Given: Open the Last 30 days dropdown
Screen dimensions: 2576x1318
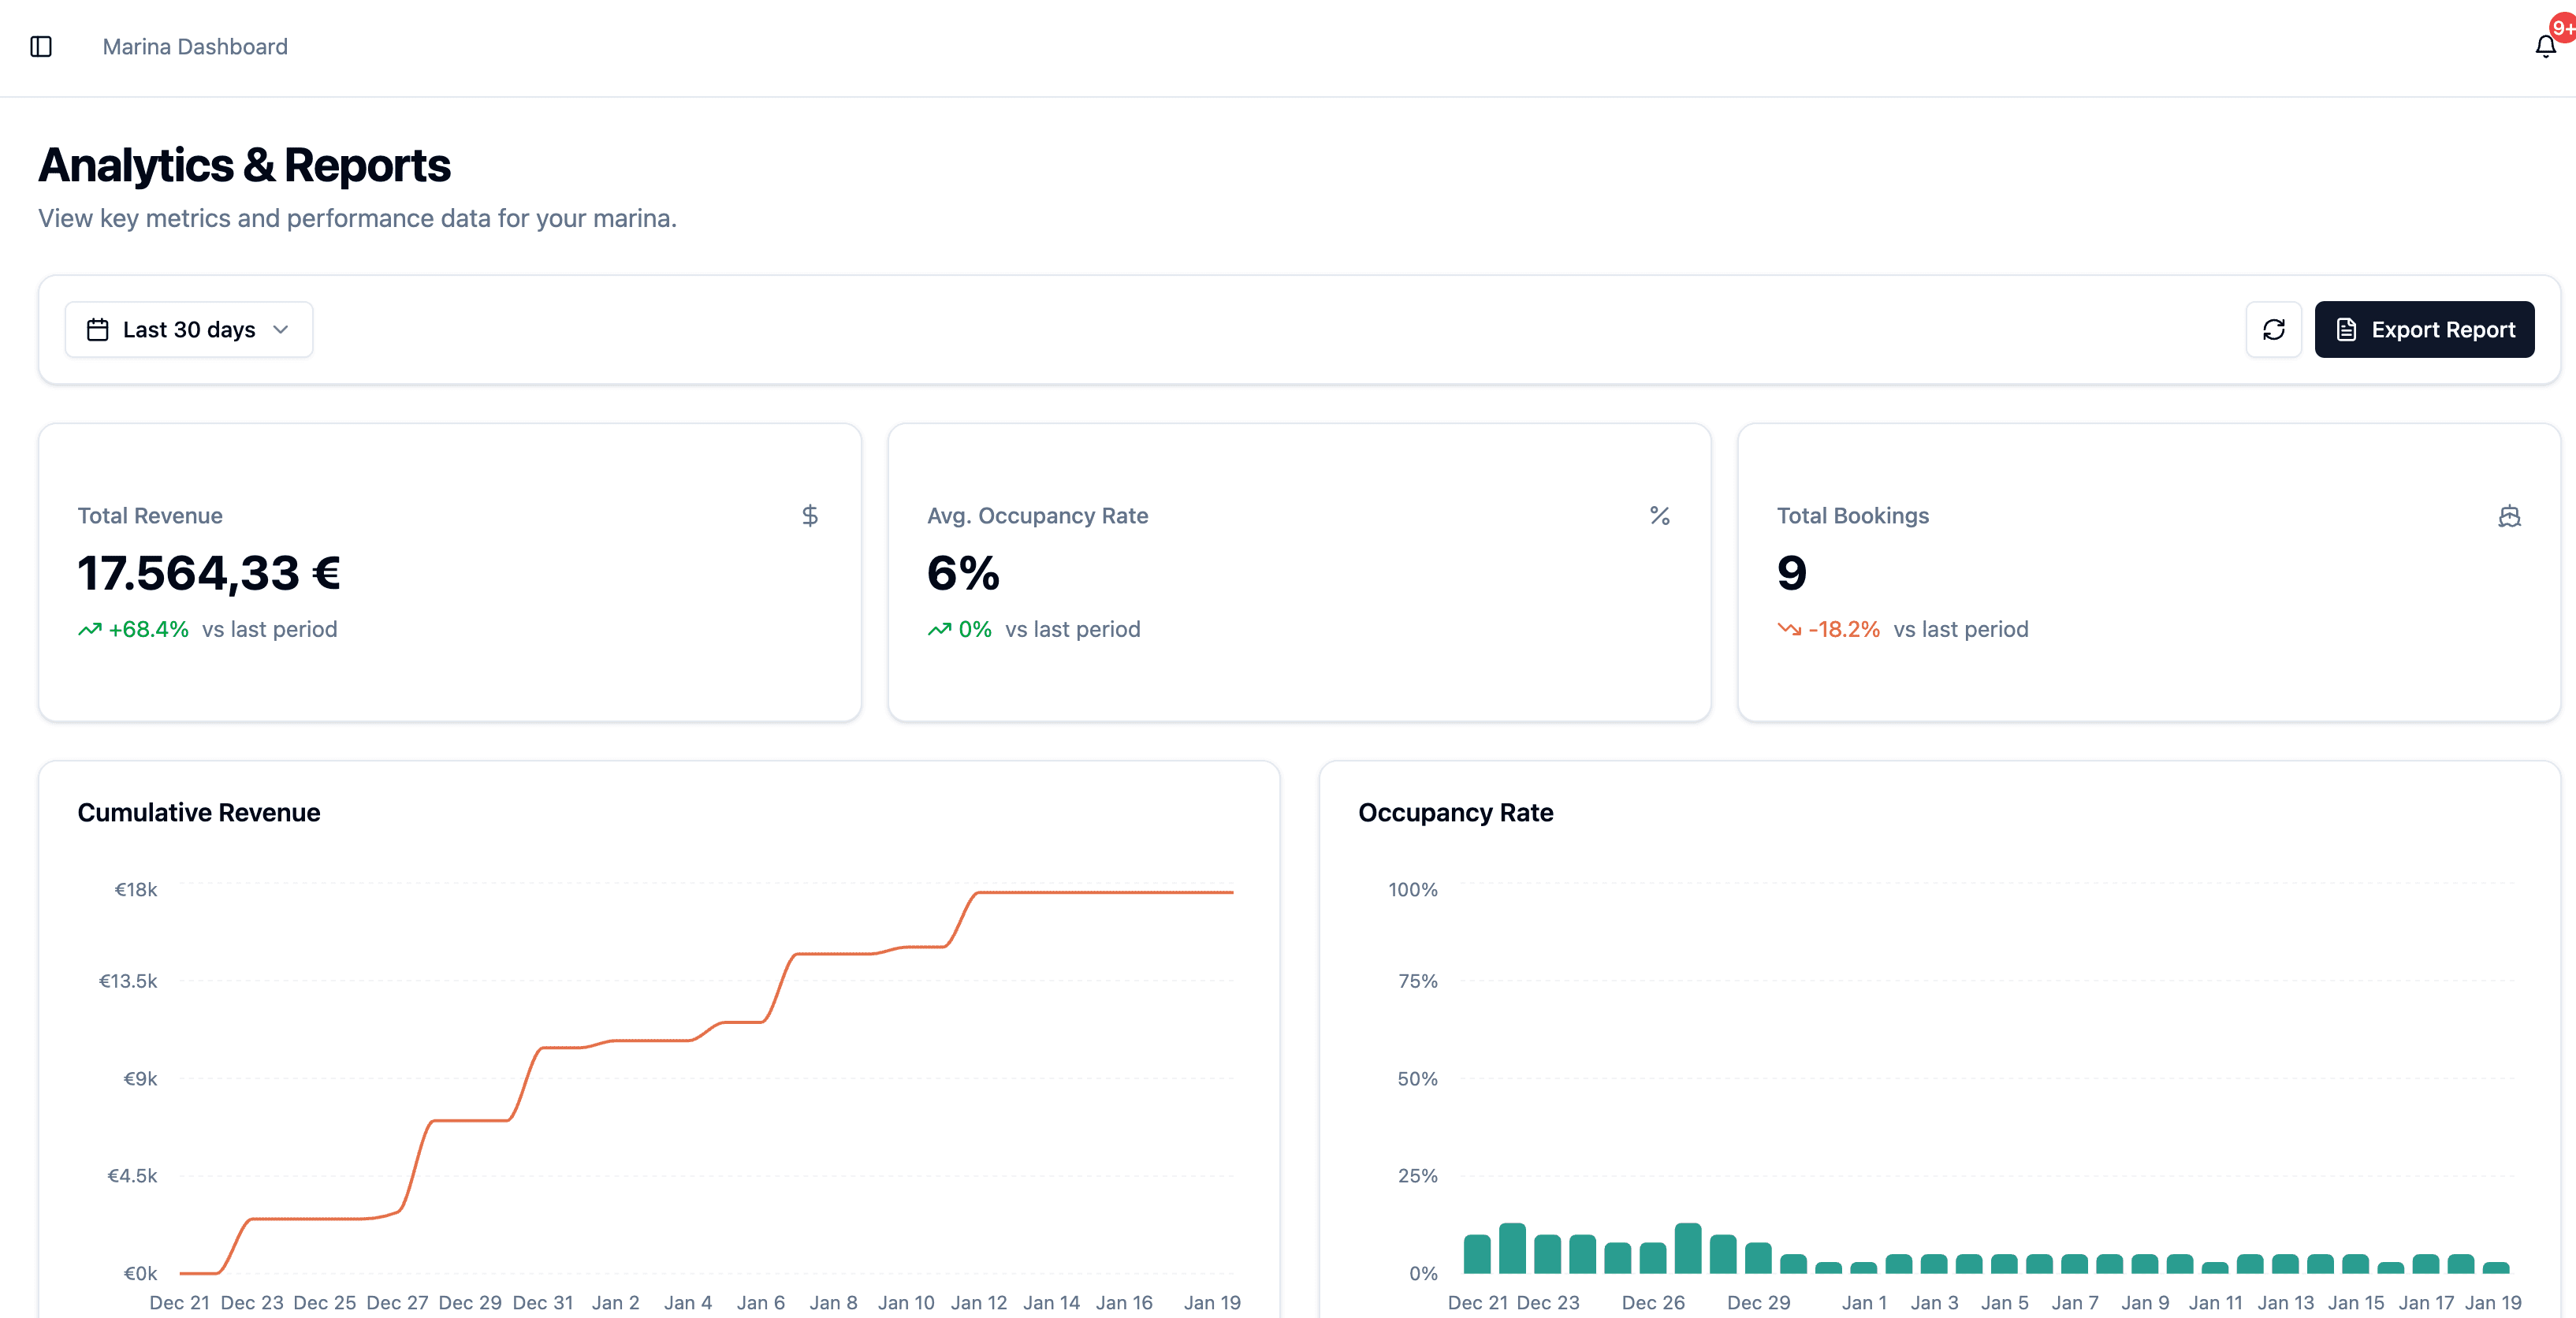Looking at the screenshot, I should click(x=188, y=329).
